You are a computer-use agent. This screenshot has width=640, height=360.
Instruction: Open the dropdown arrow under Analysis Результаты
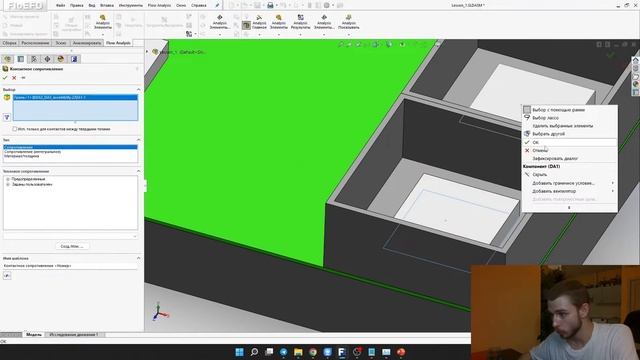[x=300, y=35]
